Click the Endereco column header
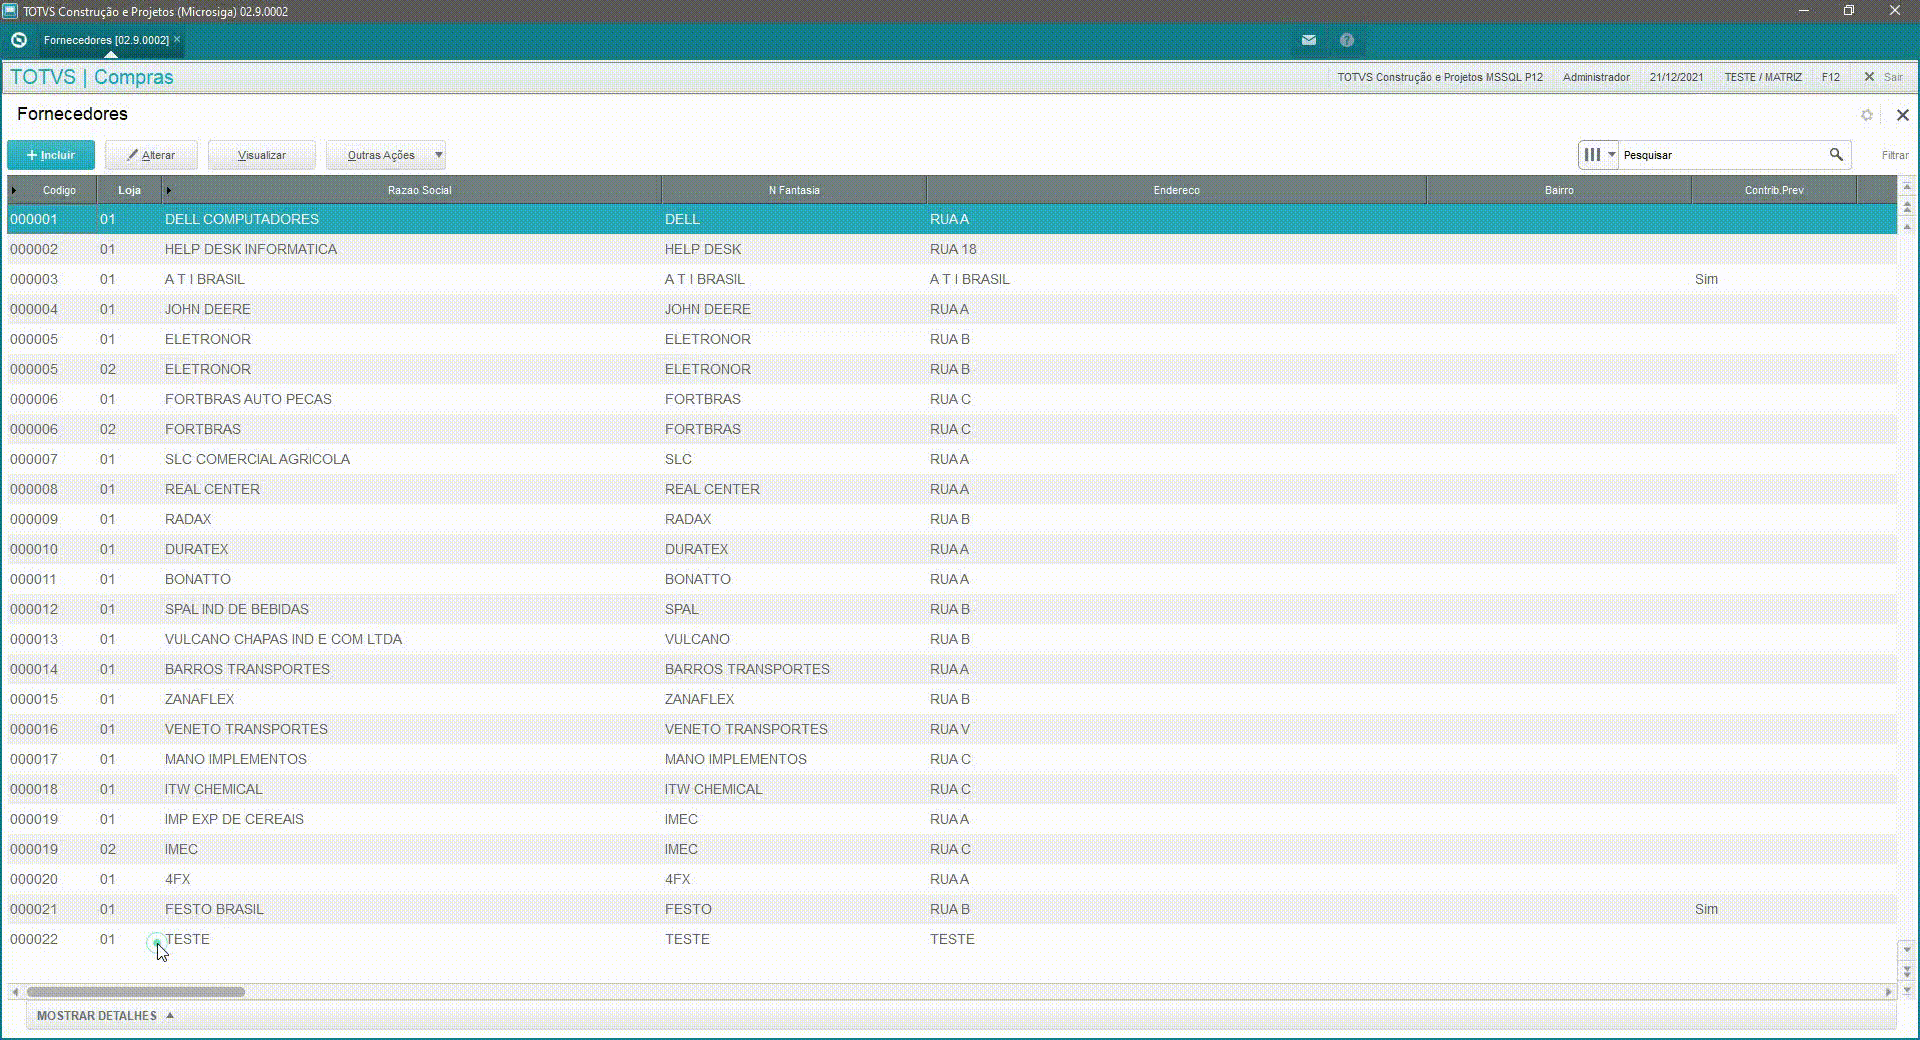Viewport: 1920px width, 1040px height. point(1176,190)
